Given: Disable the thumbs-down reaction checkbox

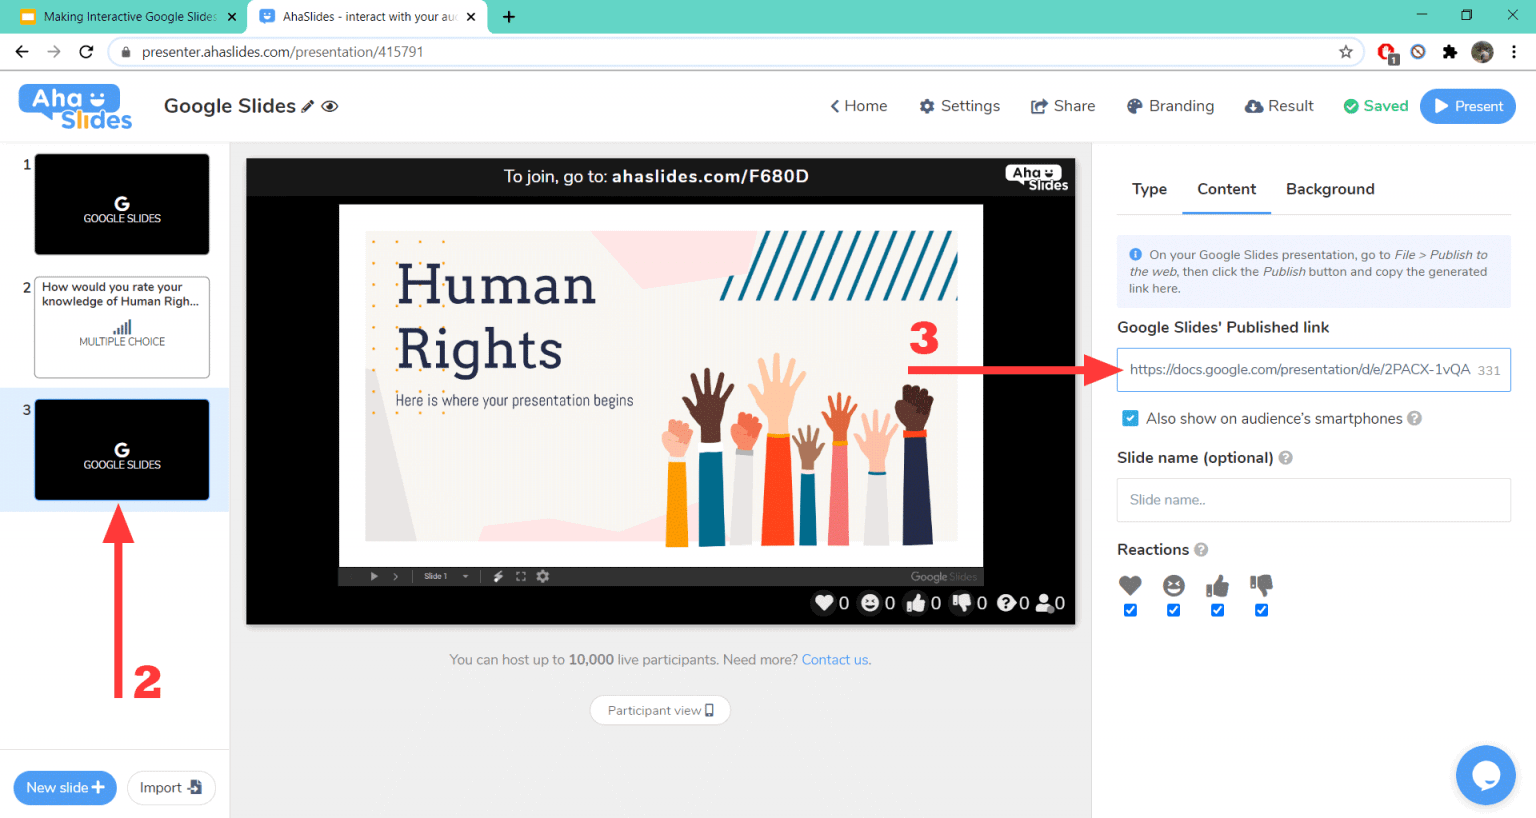Looking at the screenshot, I should coord(1261,609).
